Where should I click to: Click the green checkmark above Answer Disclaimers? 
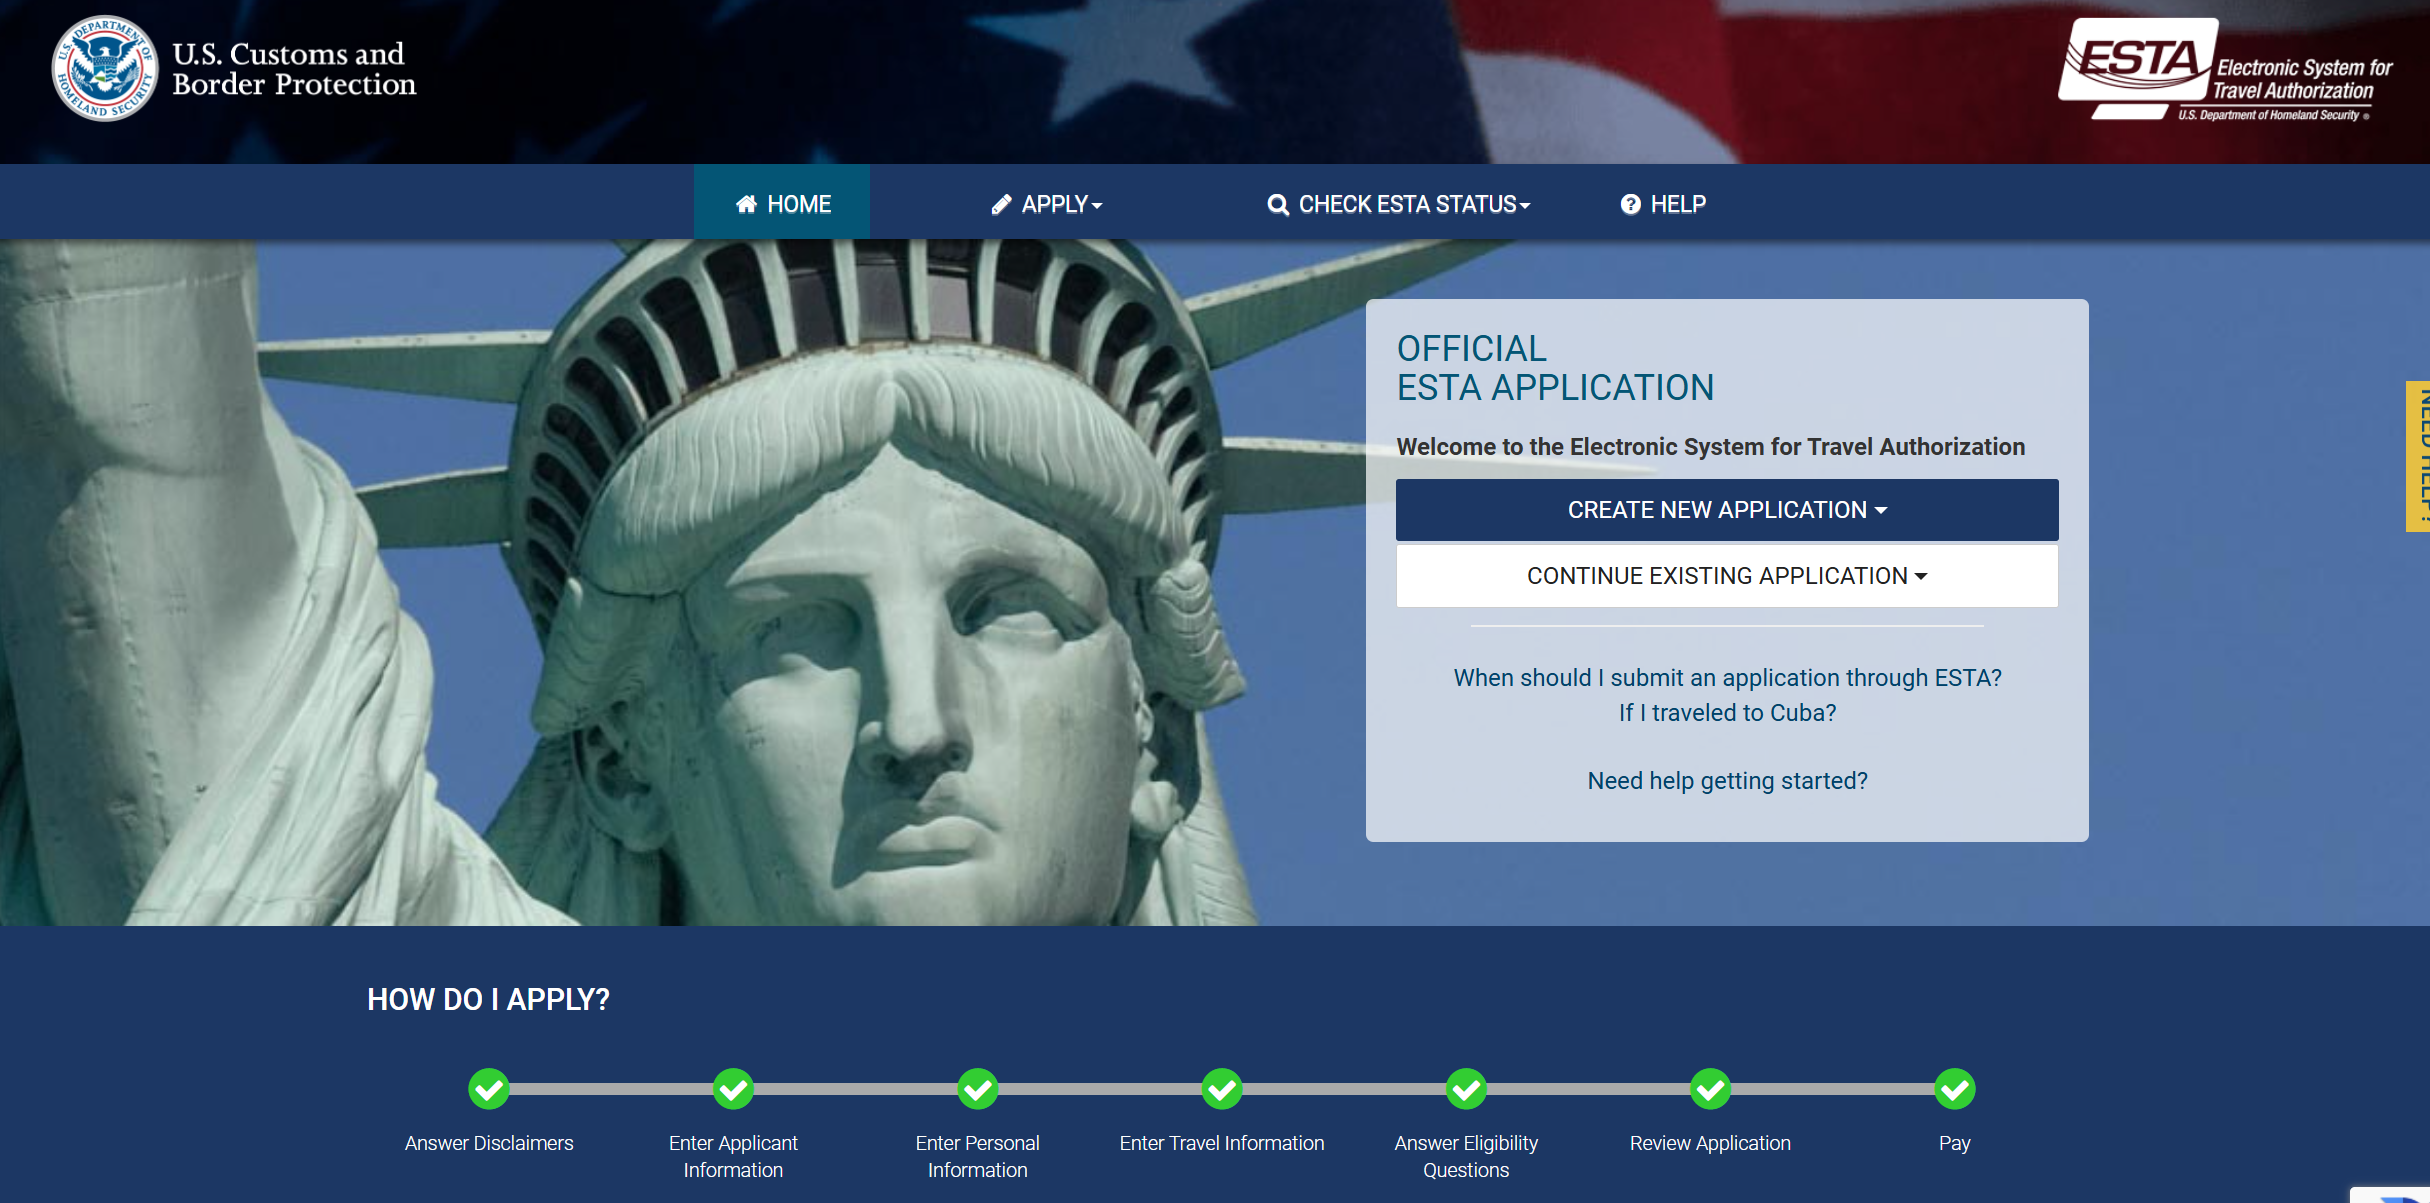tap(489, 1089)
